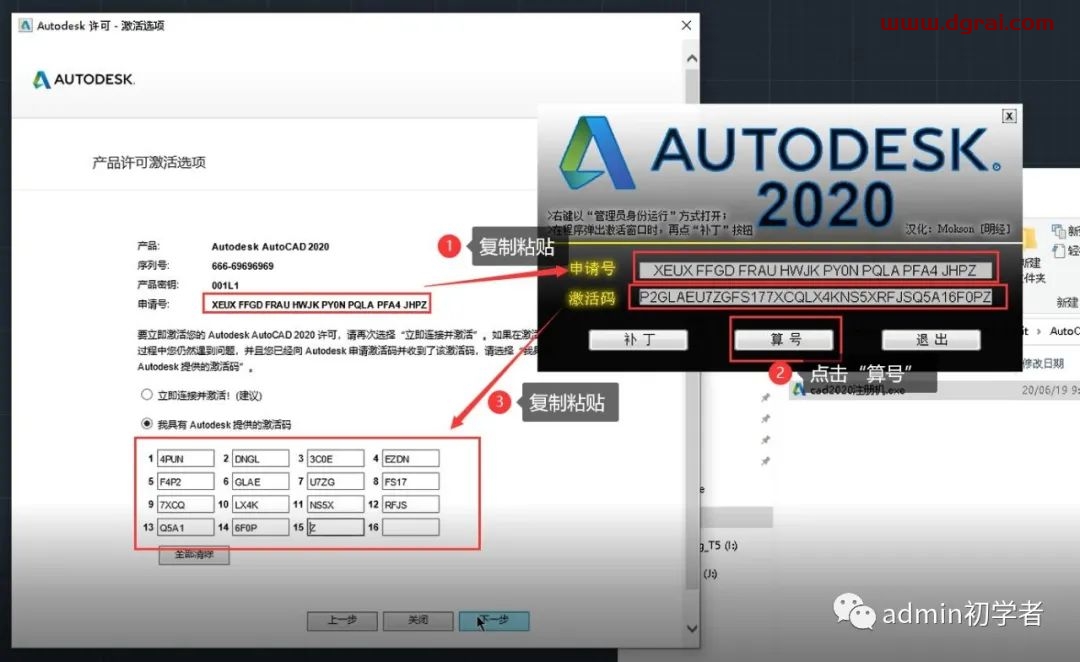Click the exit (退出) button in keygen
This screenshot has width=1080, height=662.
click(x=931, y=340)
